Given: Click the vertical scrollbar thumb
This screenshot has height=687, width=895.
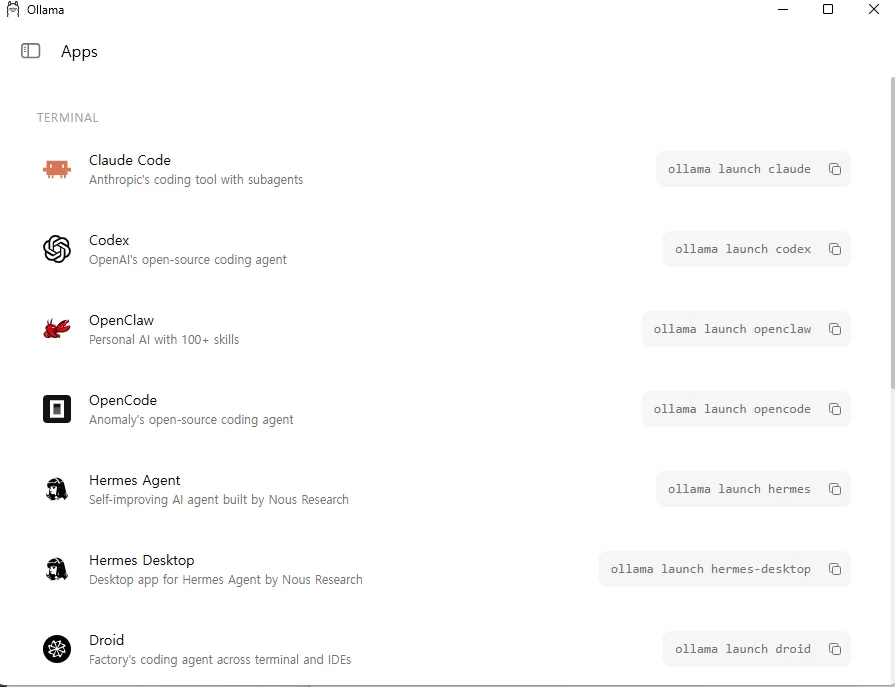Looking at the screenshot, I should coord(892,233).
